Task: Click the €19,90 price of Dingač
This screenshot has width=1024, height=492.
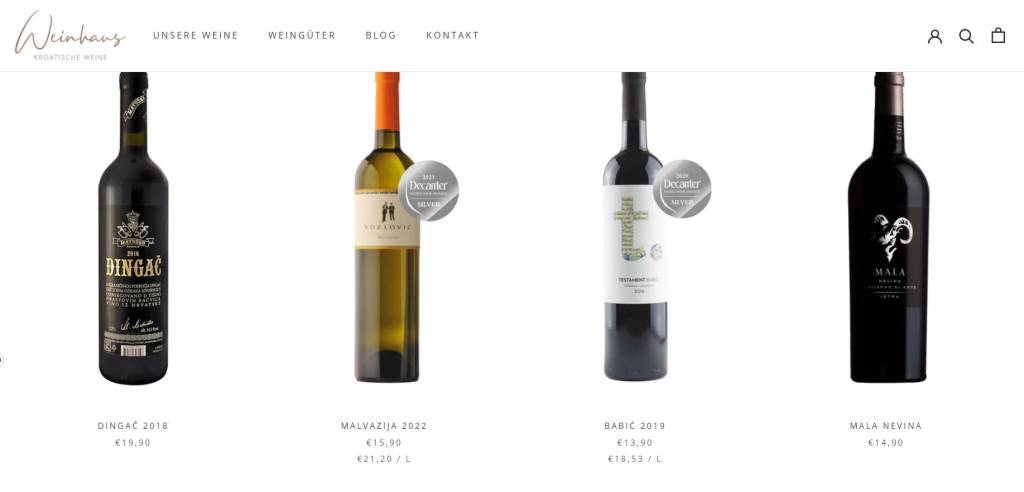Action: (133, 443)
